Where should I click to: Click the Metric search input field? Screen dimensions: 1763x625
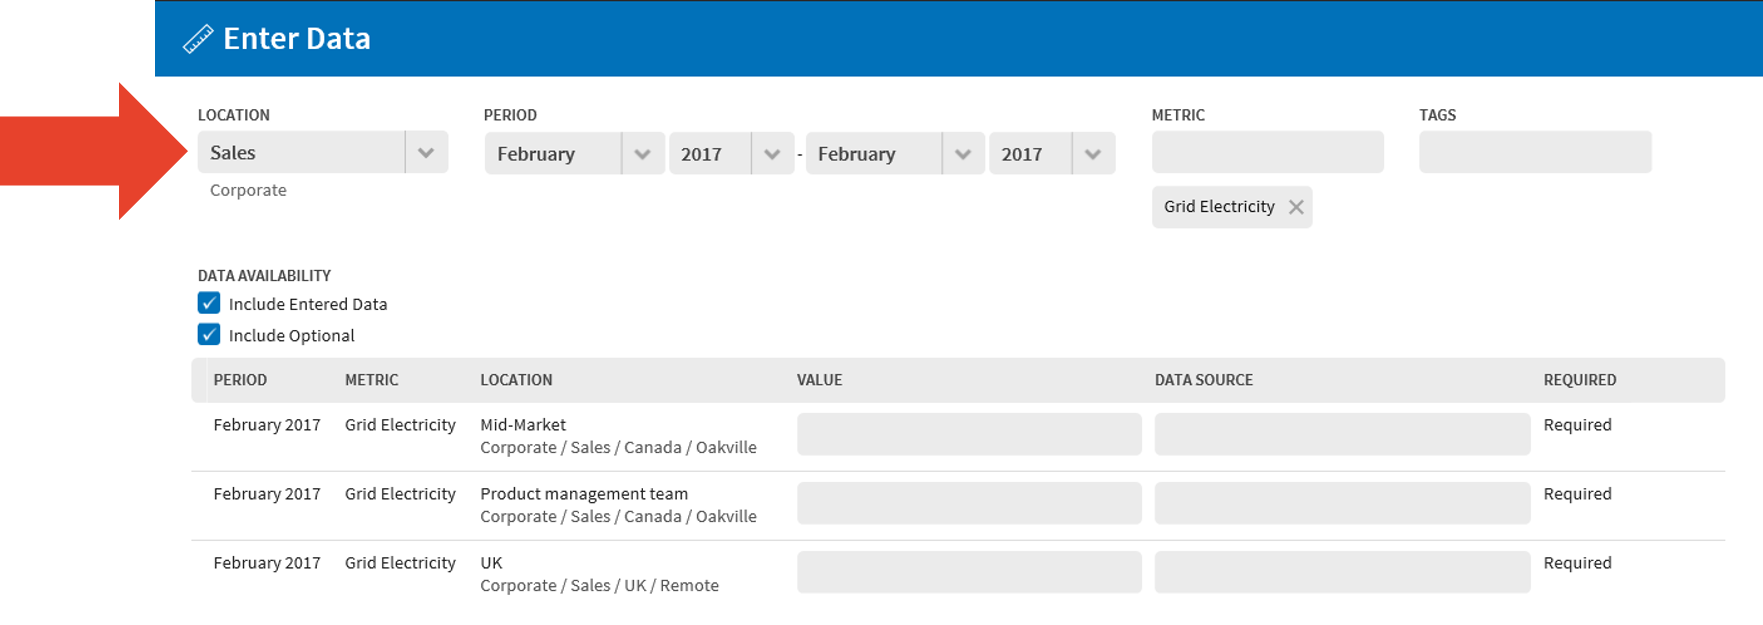1267,152
